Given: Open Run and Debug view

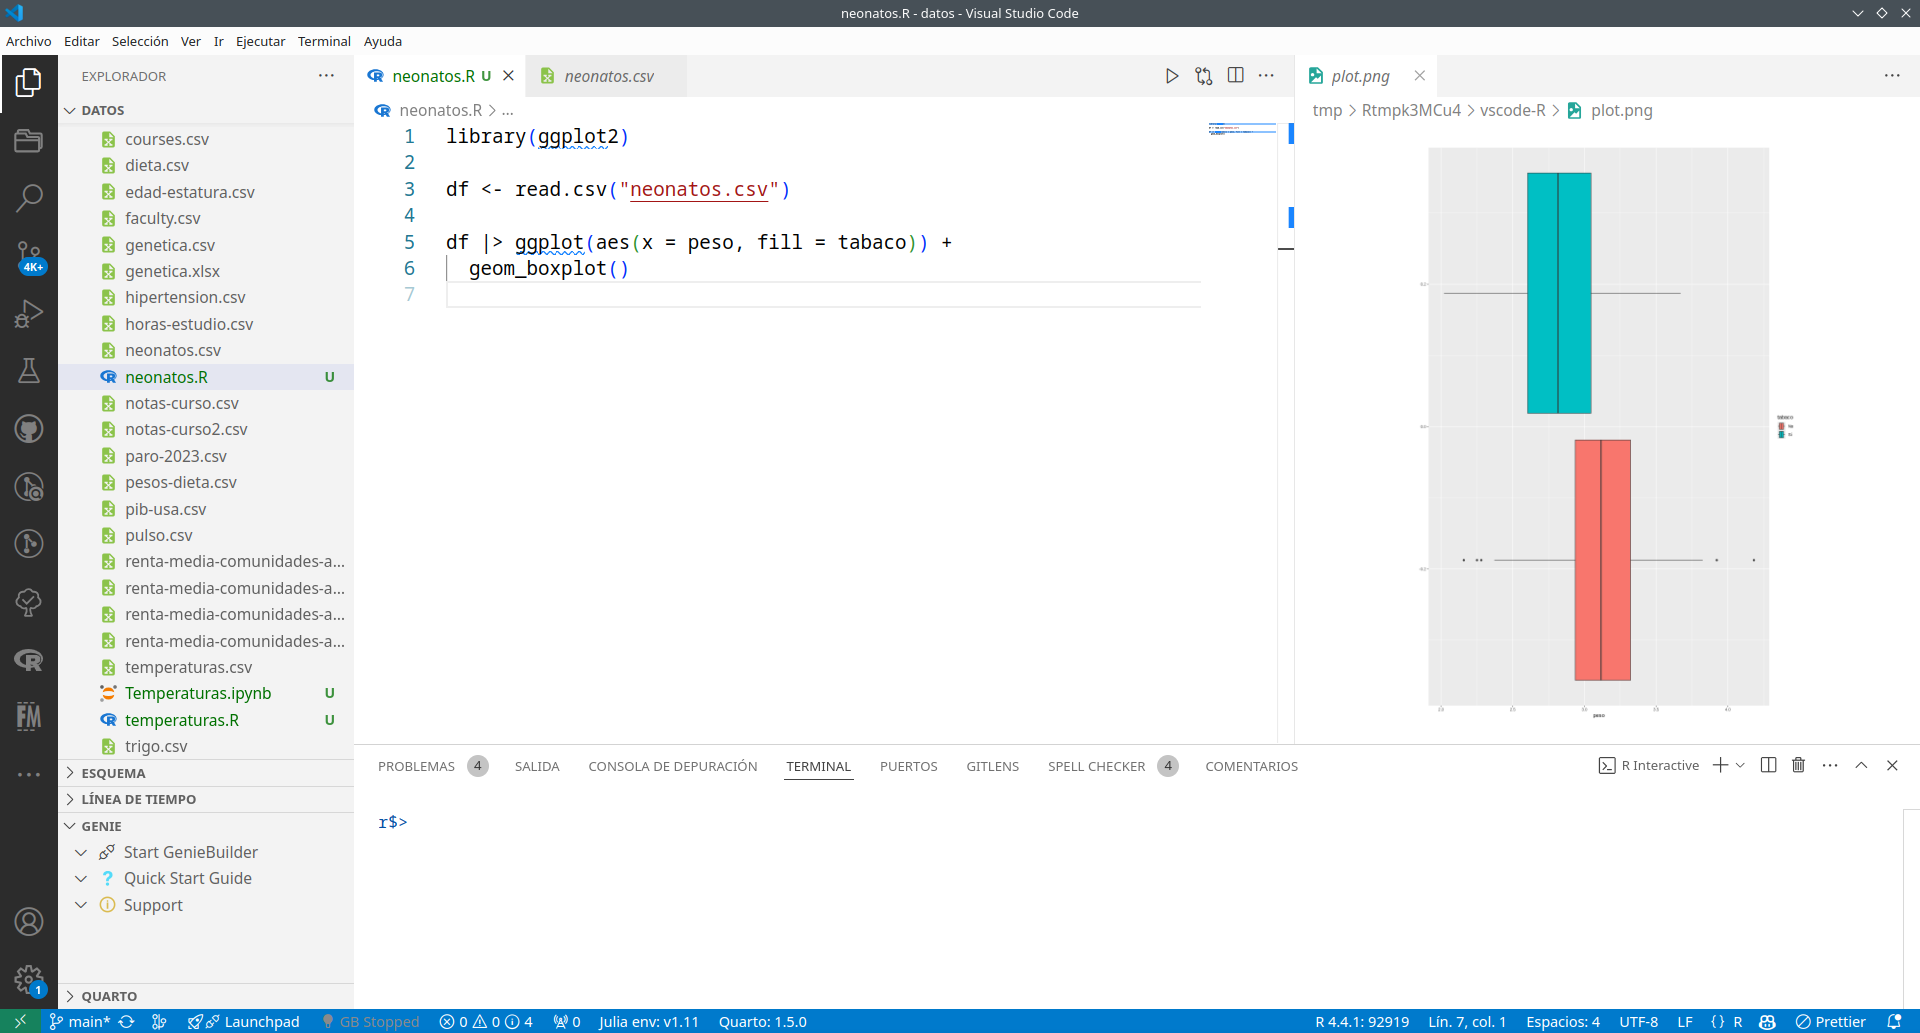Looking at the screenshot, I should pyautogui.click(x=29, y=314).
